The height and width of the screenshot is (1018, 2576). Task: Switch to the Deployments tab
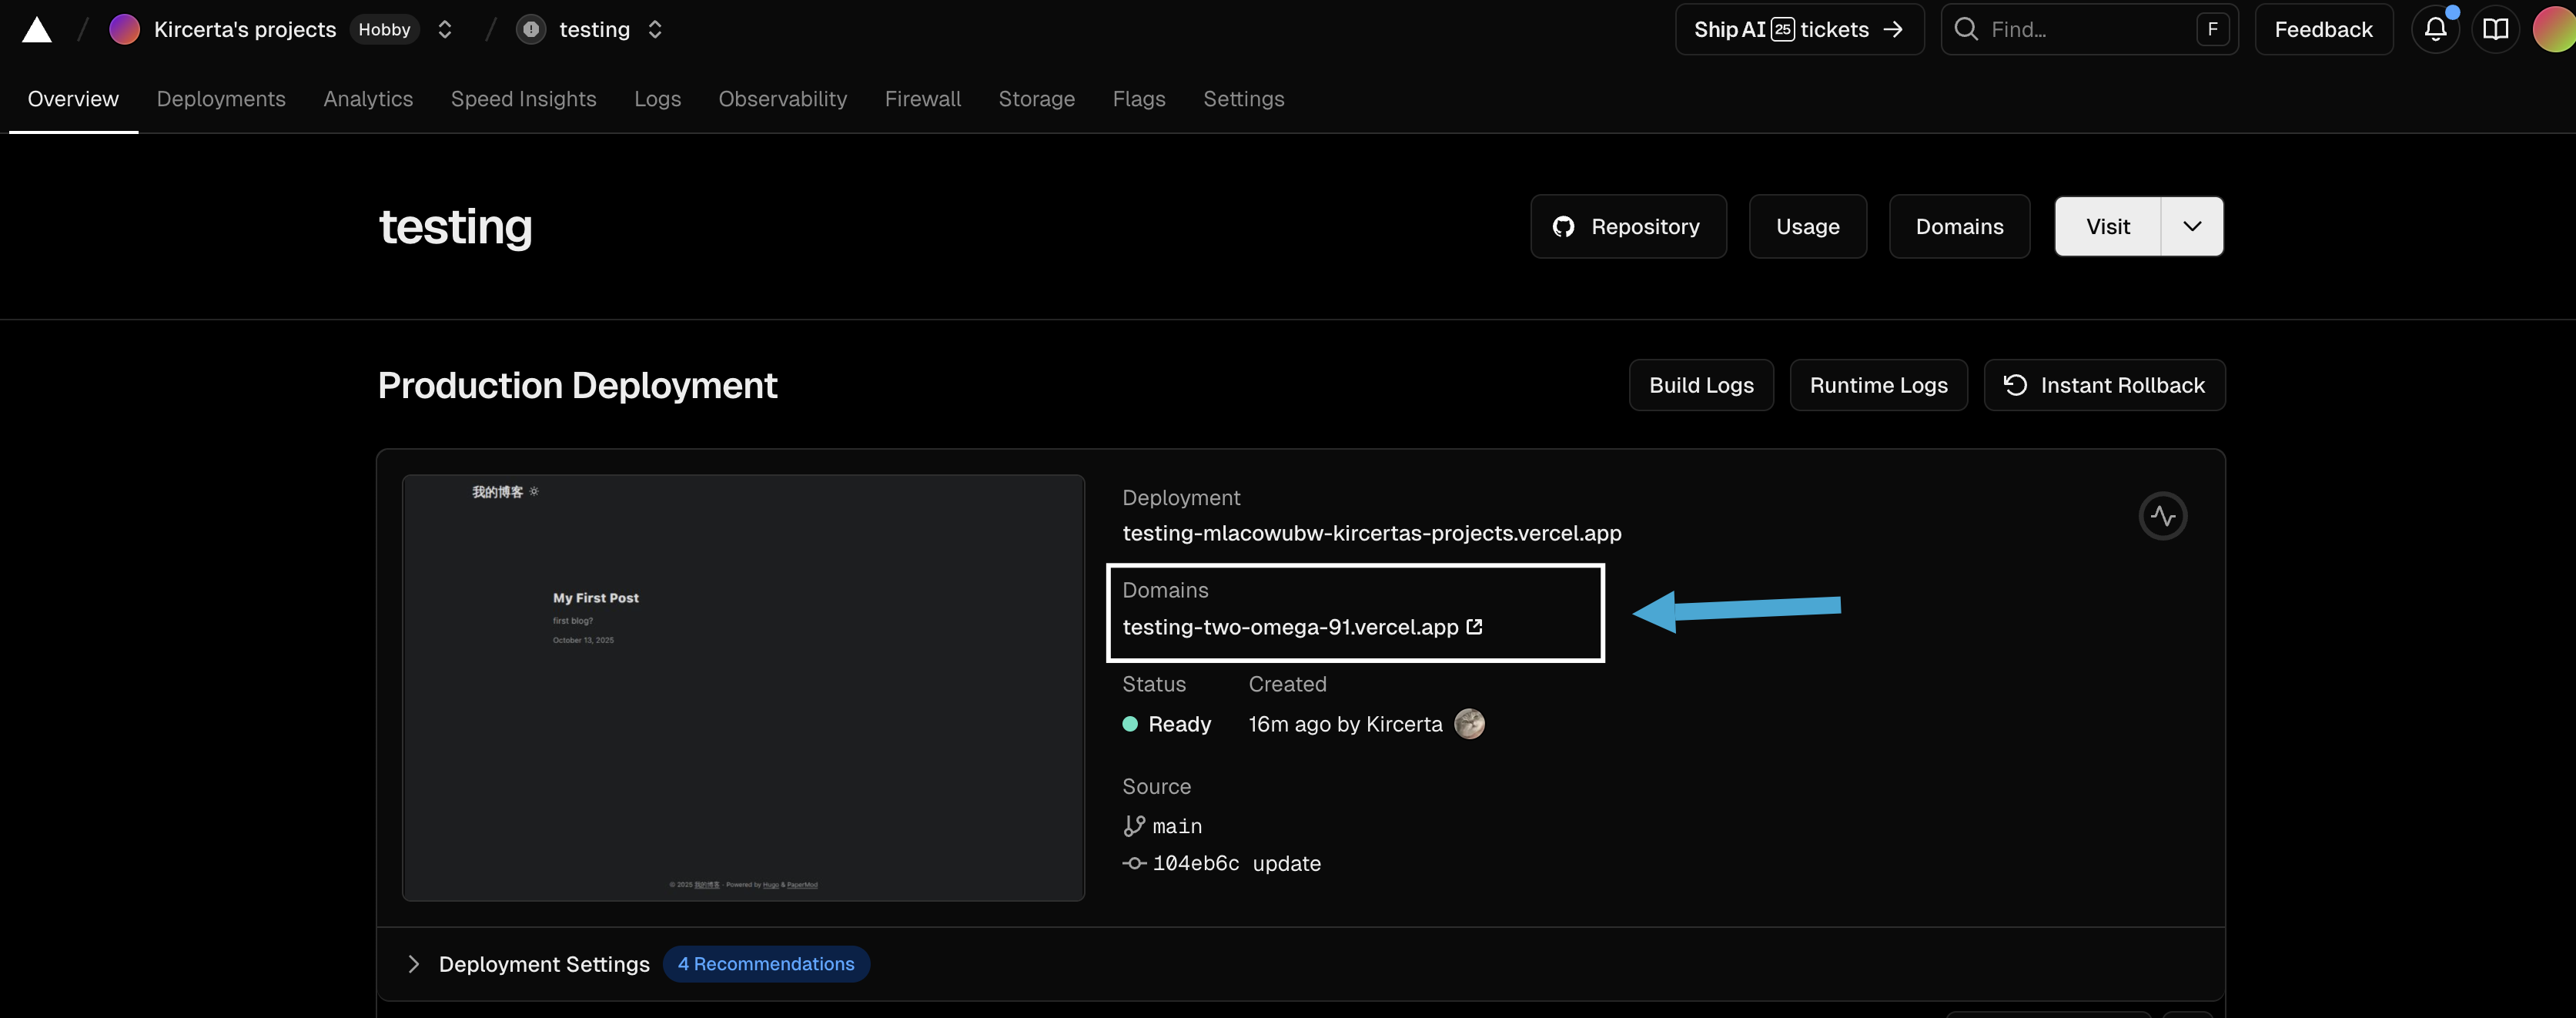(x=221, y=99)
